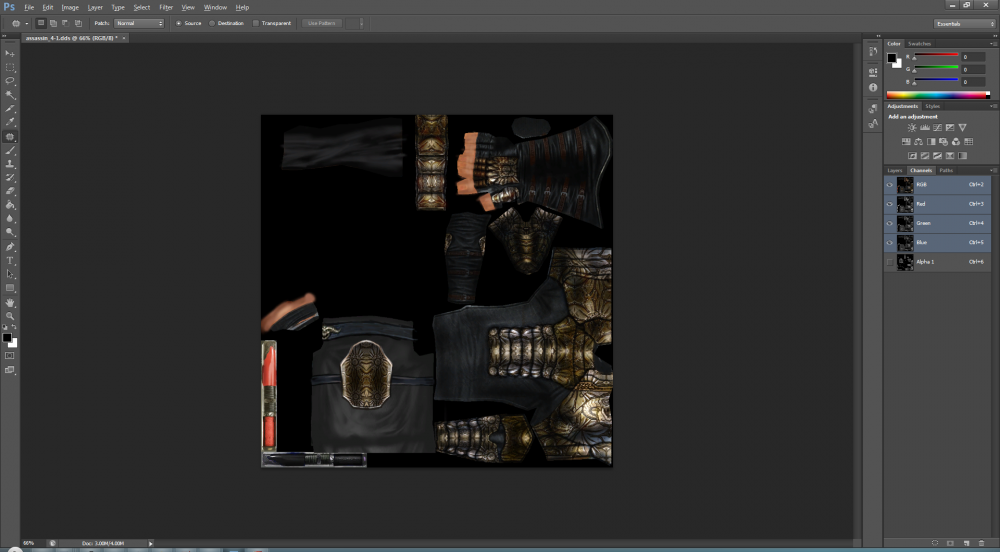Select the Move tool
The image size is (1000, 552).
click(10, 54)
